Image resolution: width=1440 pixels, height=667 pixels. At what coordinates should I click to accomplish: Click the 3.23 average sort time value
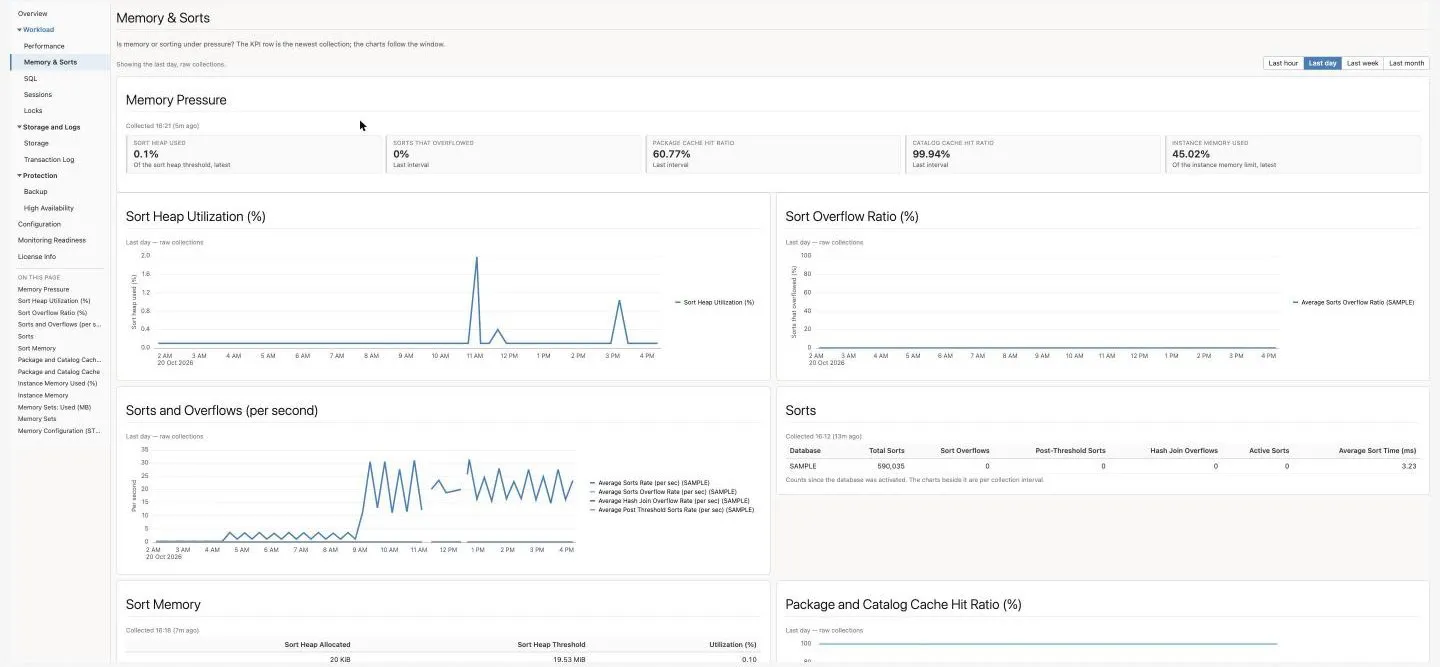coord(1409,466)
